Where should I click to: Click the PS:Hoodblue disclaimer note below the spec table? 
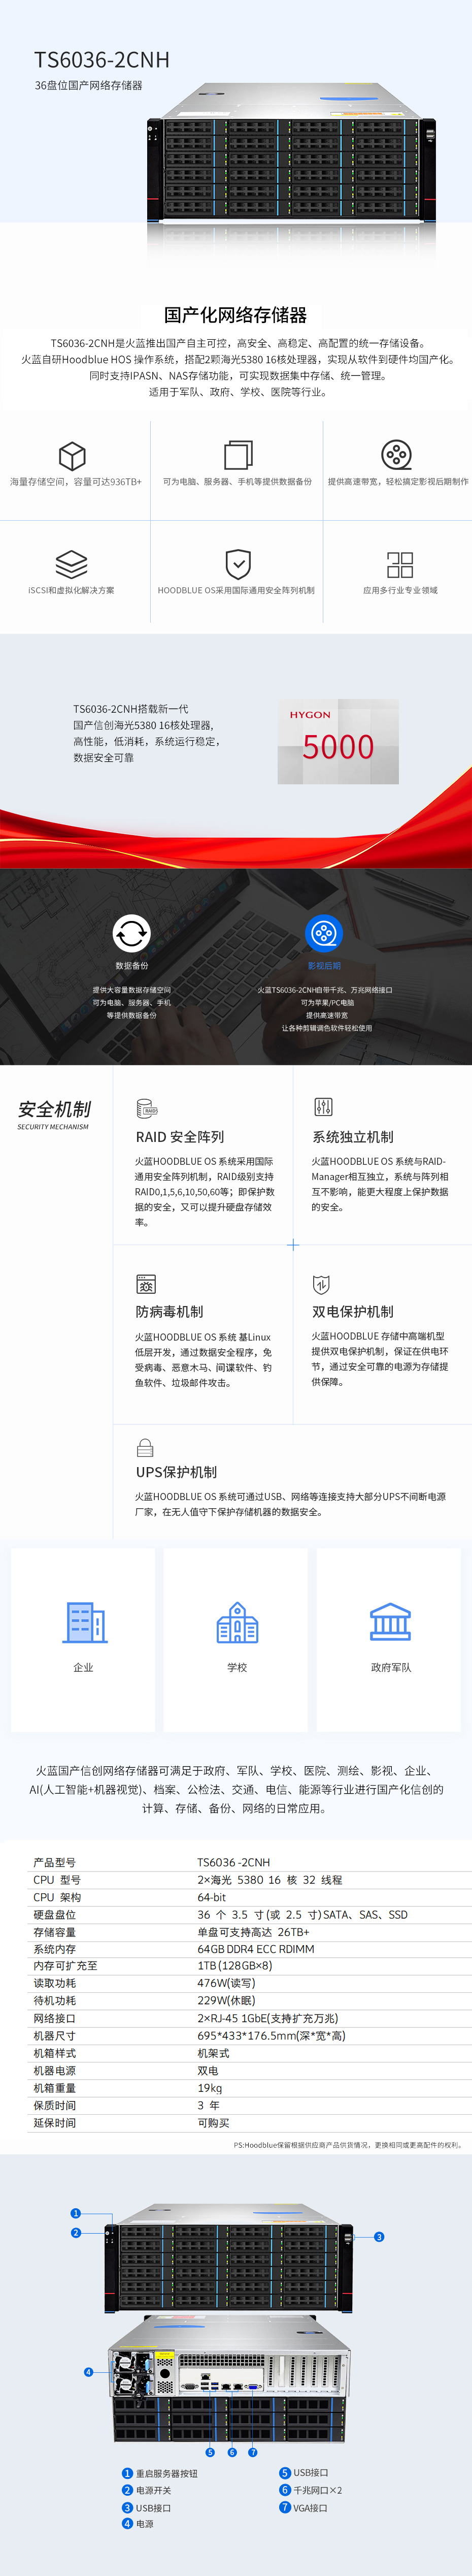click(x=348, y=2144)
